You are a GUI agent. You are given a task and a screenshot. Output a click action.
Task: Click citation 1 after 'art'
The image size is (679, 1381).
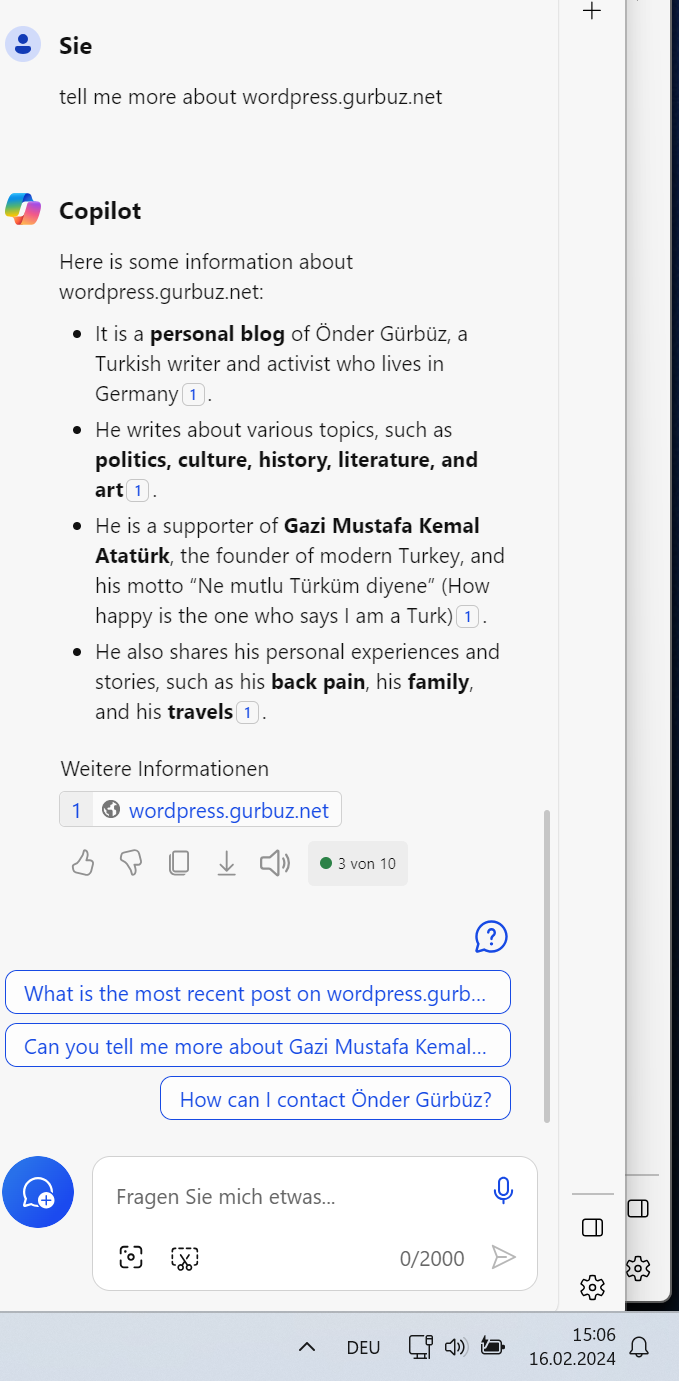[138, 491]
